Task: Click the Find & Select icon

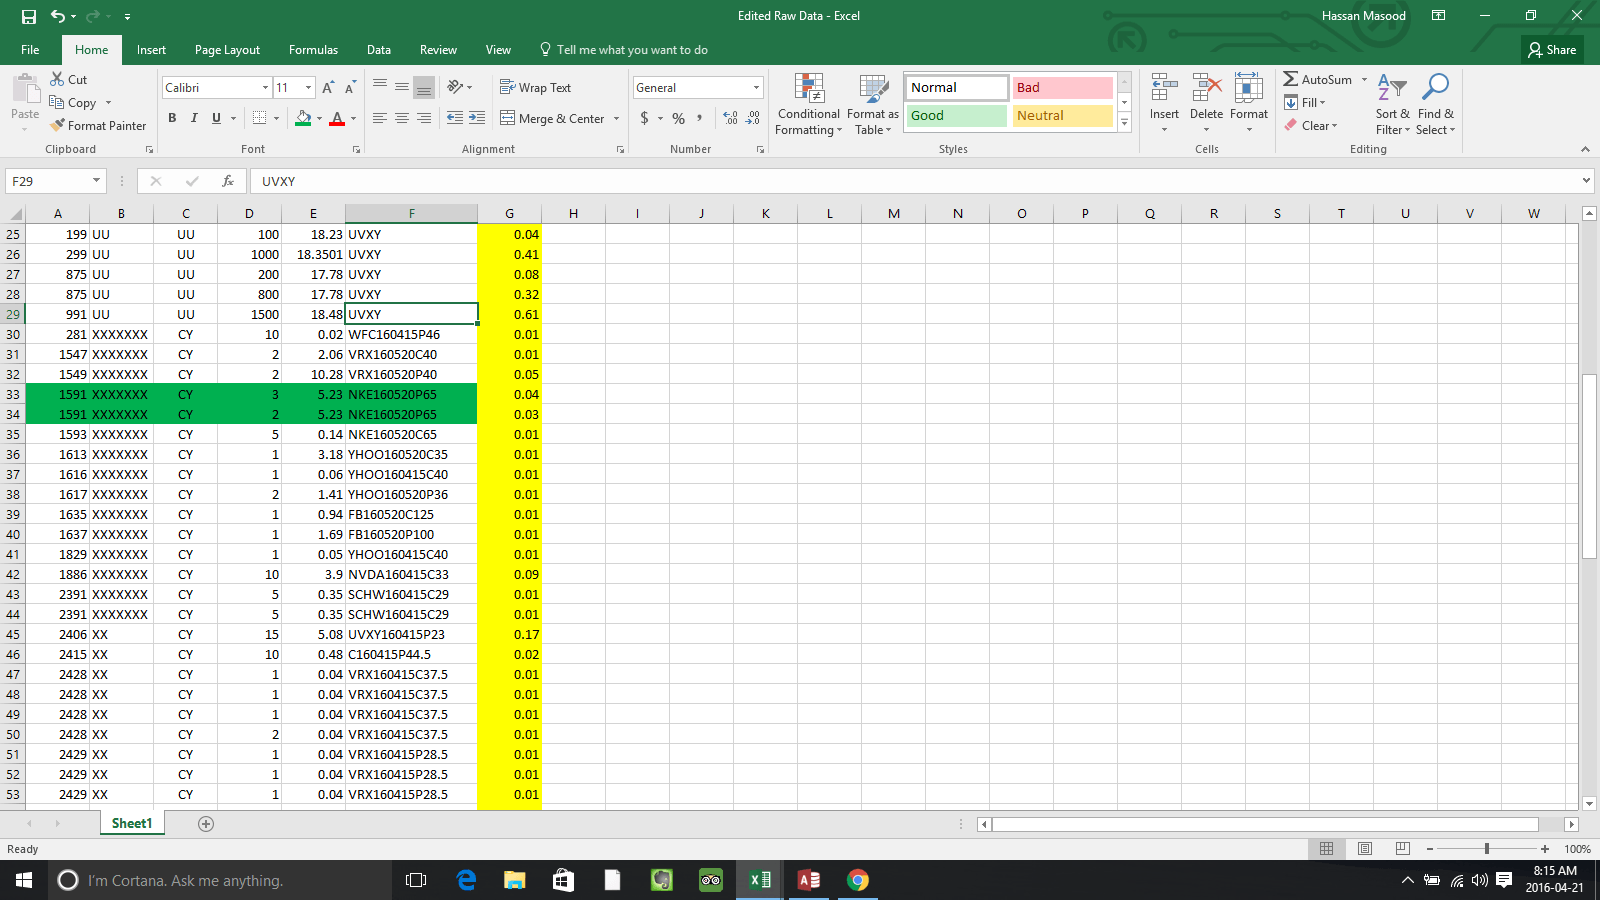Action: (x=1435, y=105)
